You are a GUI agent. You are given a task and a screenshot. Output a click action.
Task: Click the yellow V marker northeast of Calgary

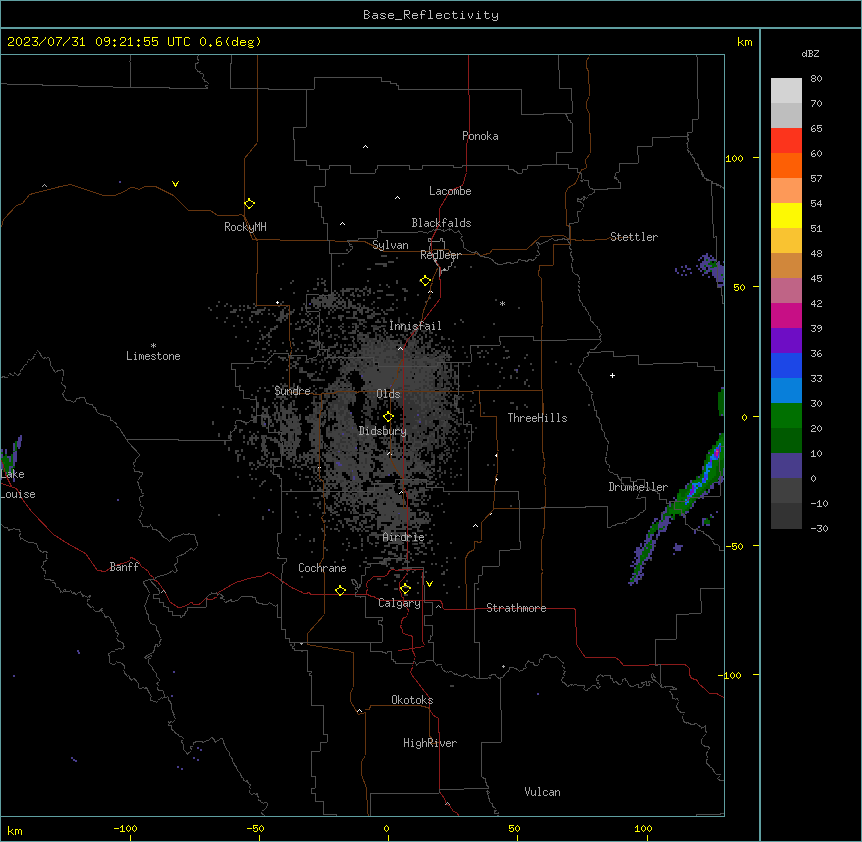[x=429, y=584]
